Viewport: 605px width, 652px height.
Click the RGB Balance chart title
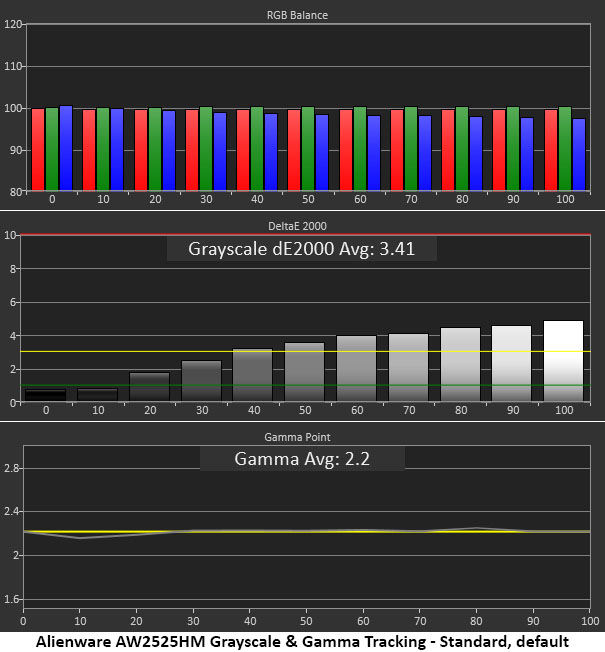(297, 15)
